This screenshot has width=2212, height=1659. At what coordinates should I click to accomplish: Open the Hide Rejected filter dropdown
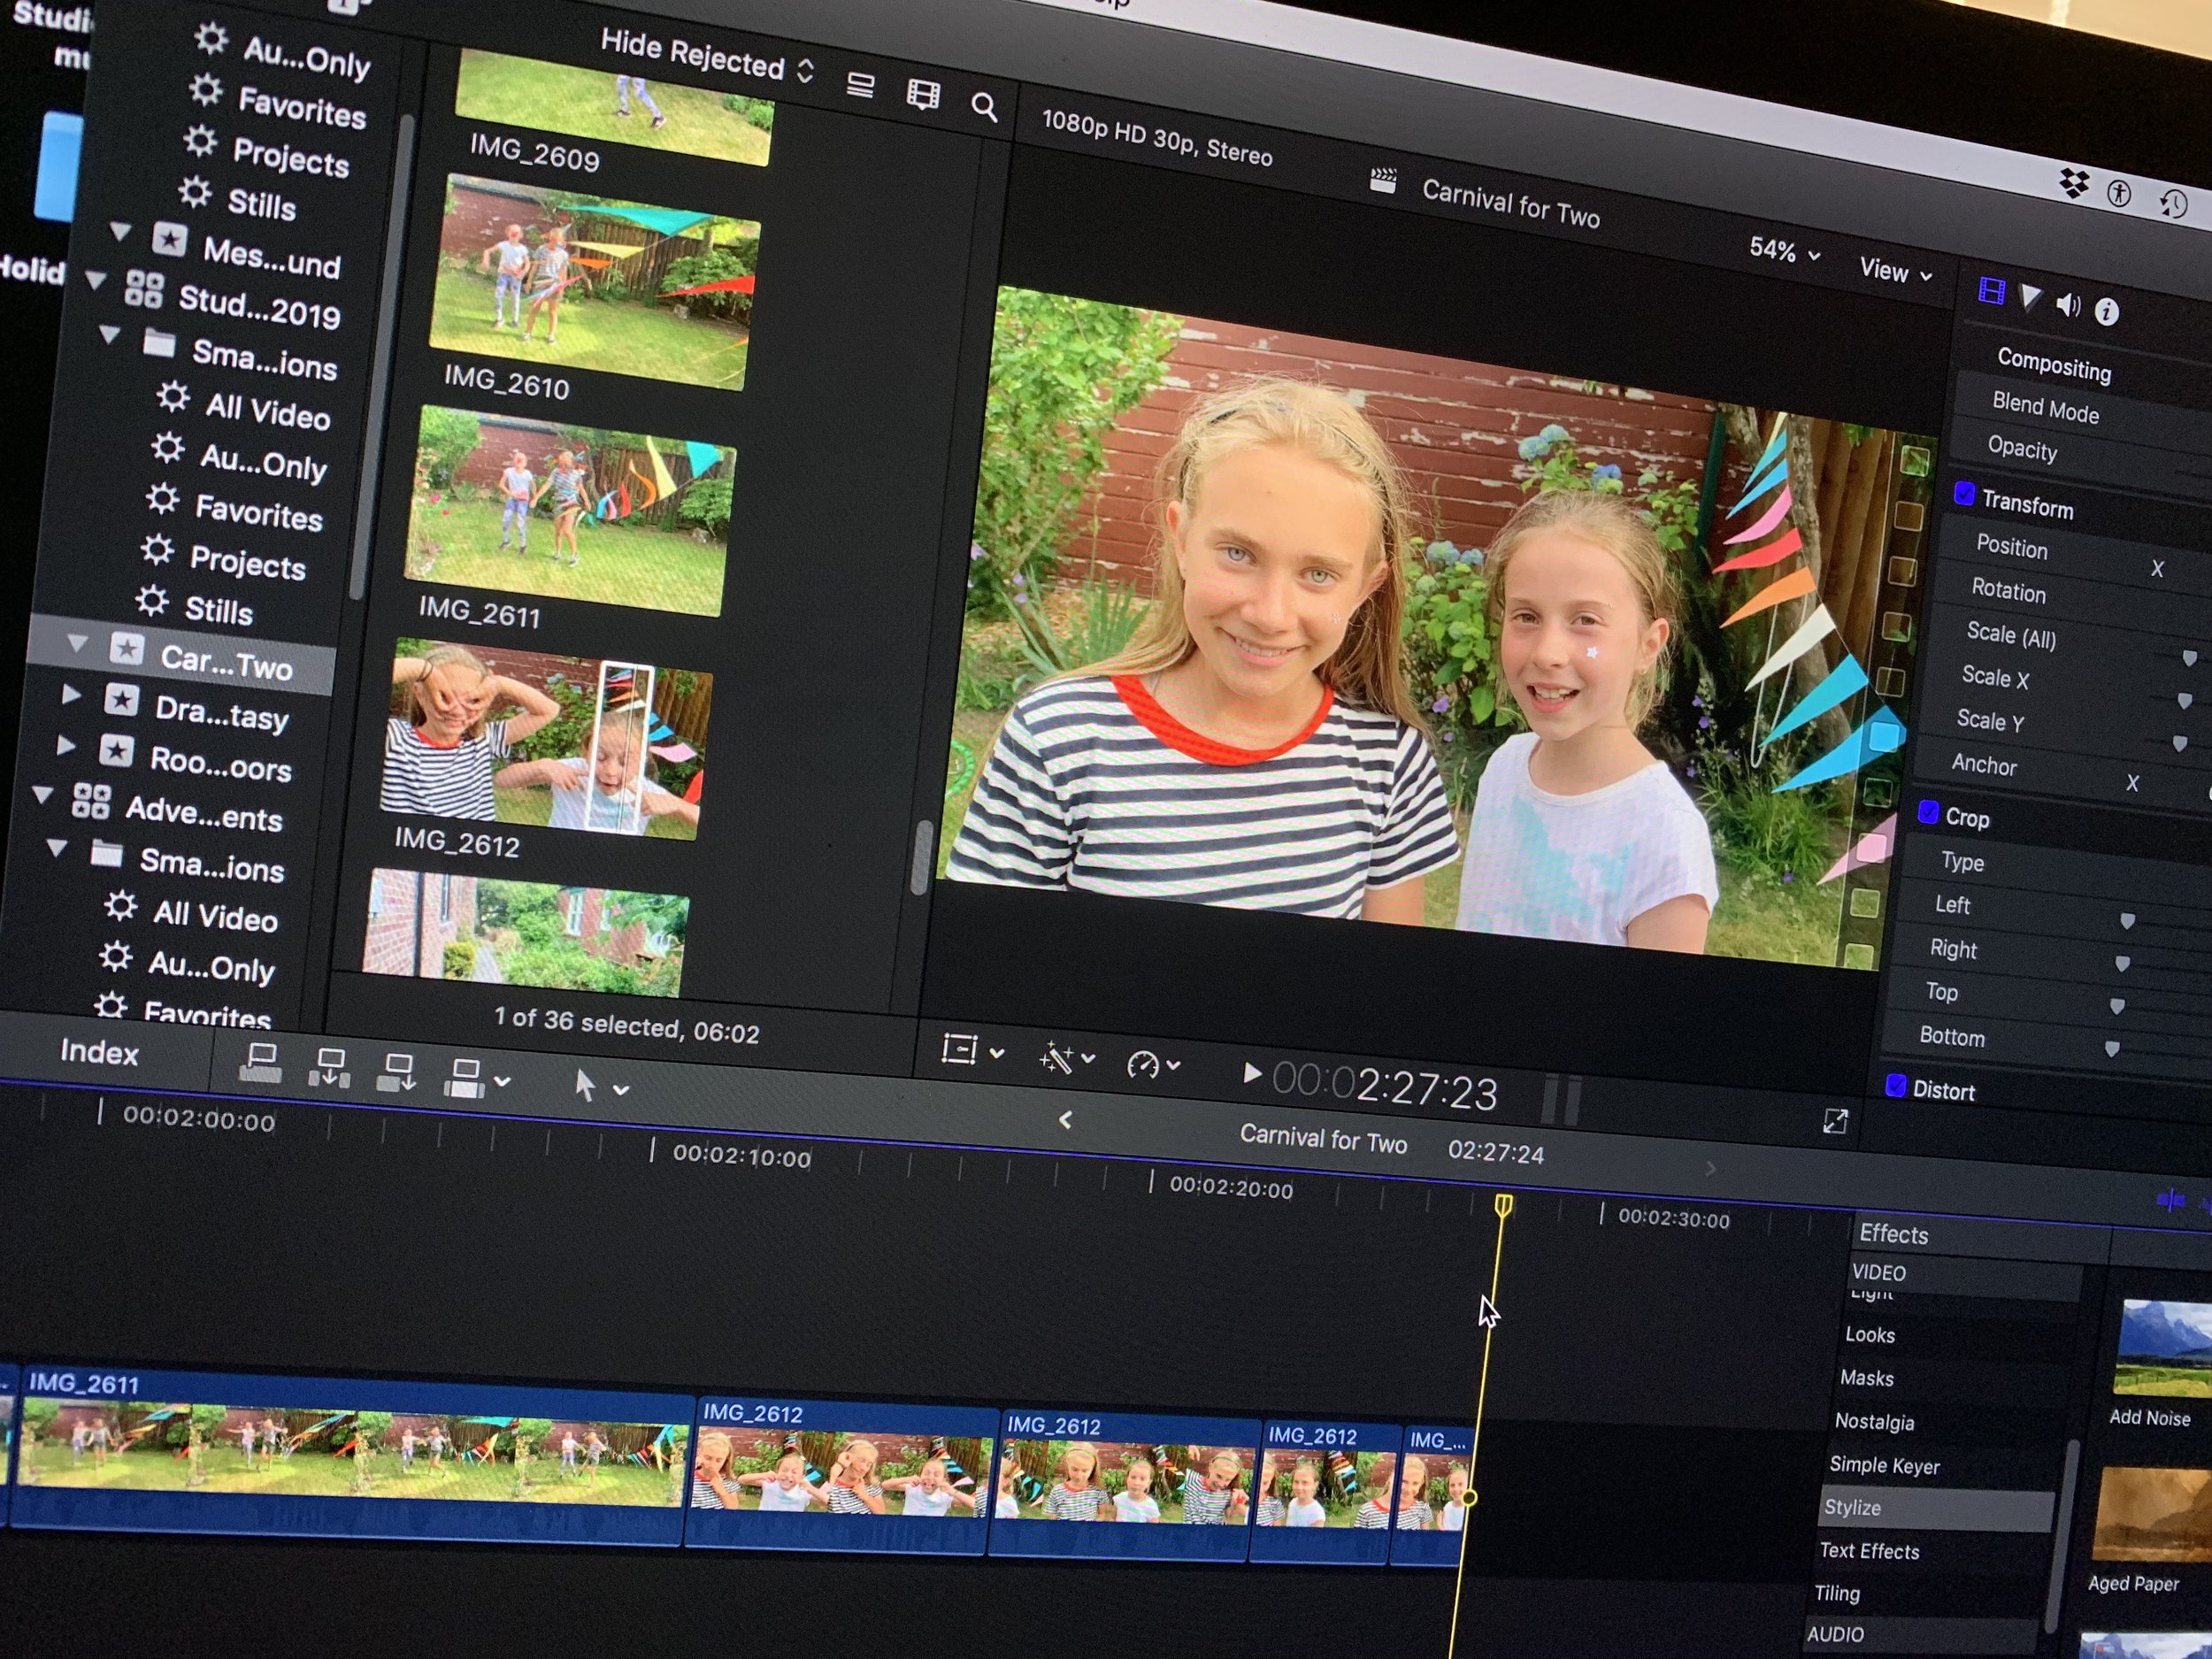pyautogui.click(x=707, y=57)
